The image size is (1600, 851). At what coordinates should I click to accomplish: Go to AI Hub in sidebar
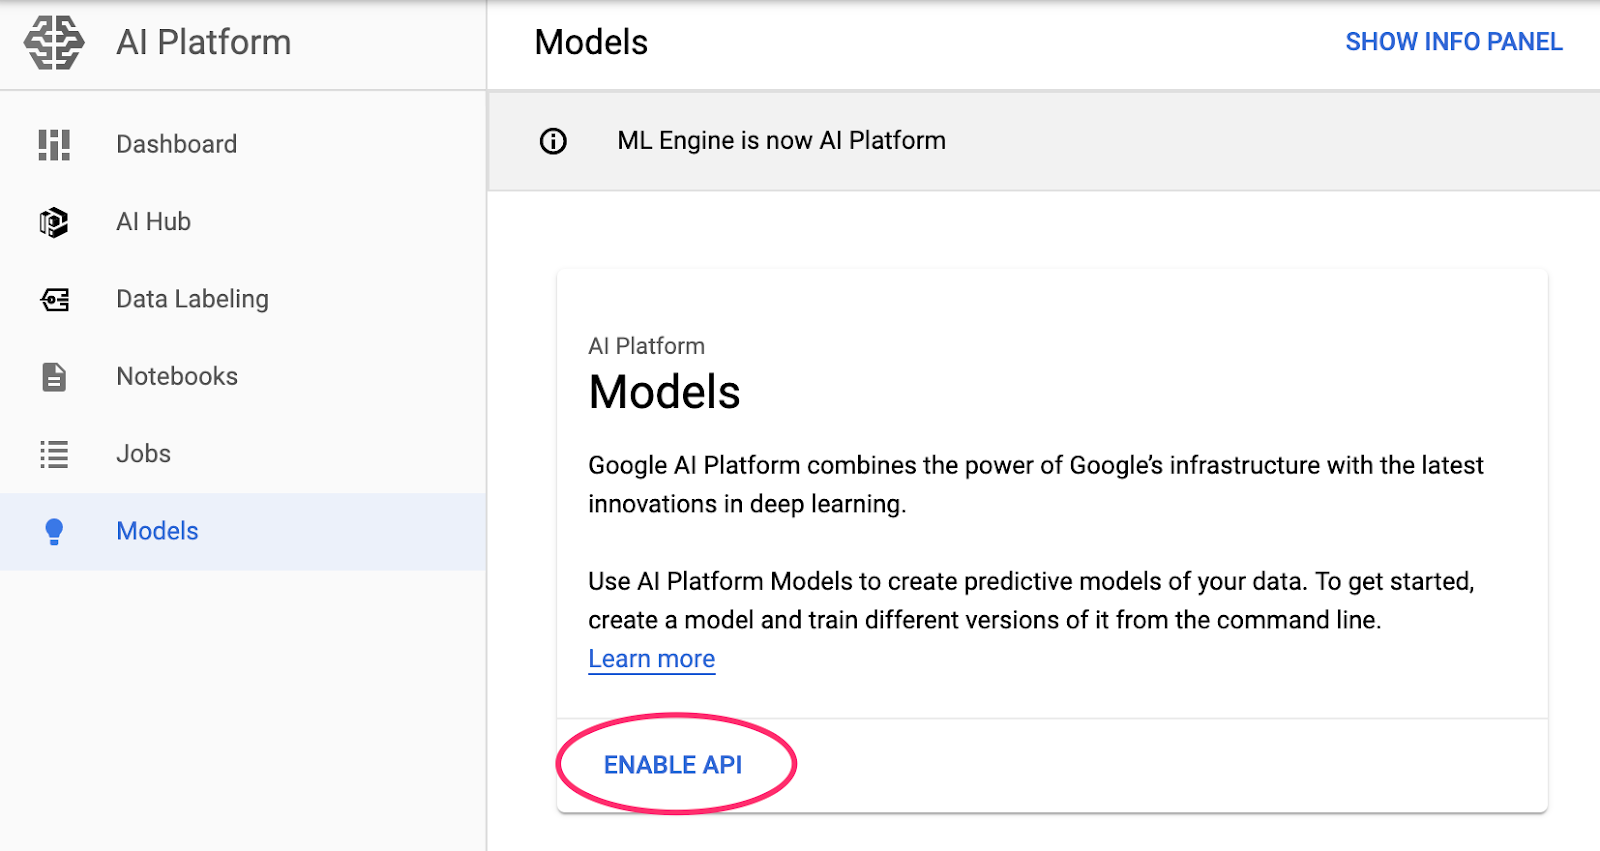153,222
